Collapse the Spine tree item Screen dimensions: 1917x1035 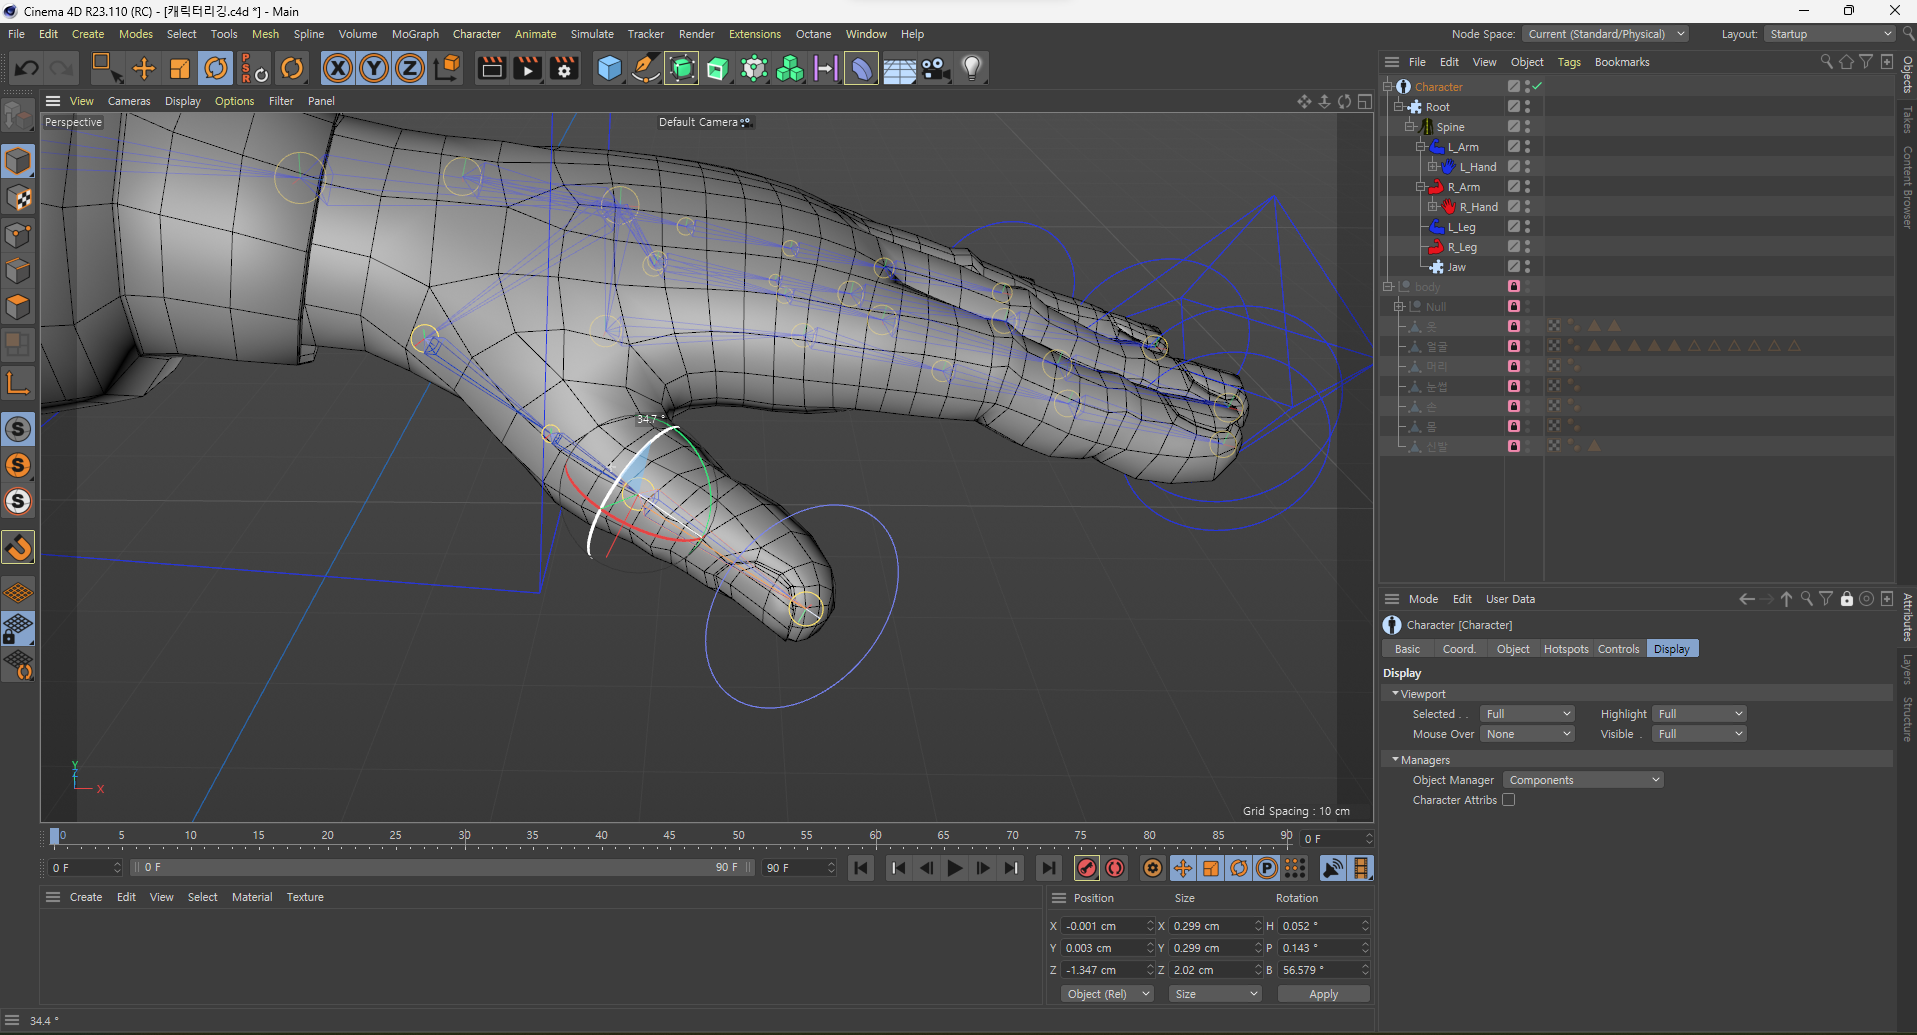[x=1409, y=127]
